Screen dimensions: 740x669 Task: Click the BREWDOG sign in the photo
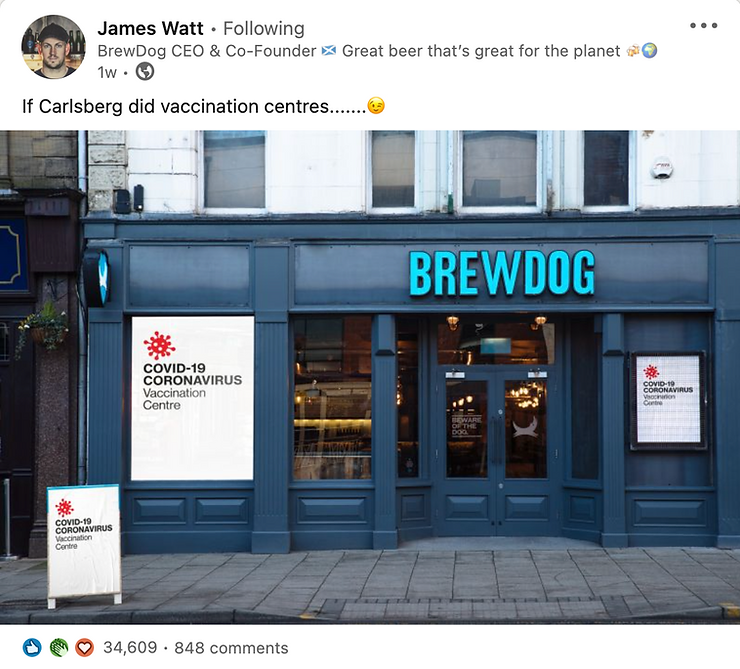pyautogui.click(x=501, y=273)
